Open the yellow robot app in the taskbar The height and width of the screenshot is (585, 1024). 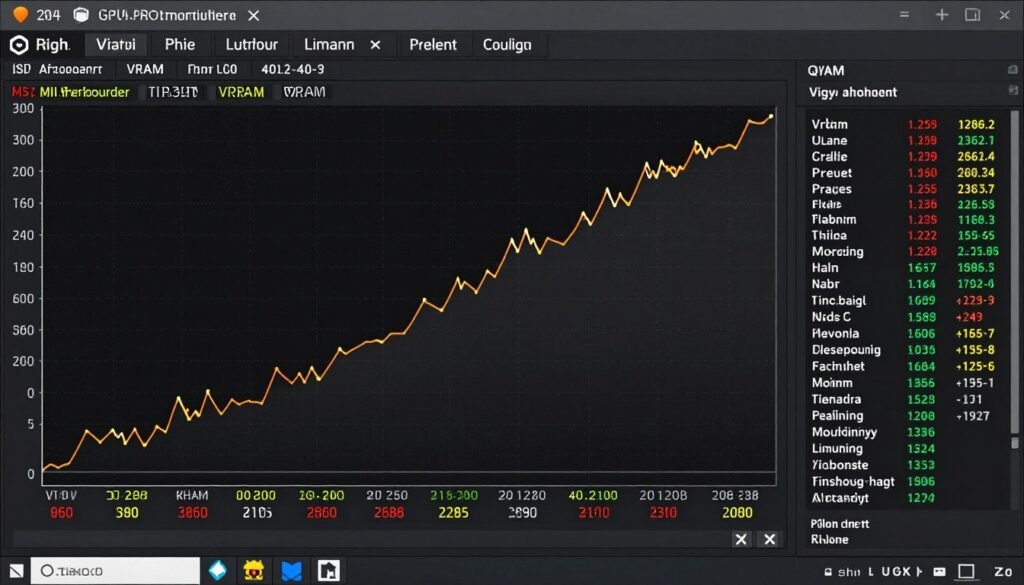[x=254, y=570]
